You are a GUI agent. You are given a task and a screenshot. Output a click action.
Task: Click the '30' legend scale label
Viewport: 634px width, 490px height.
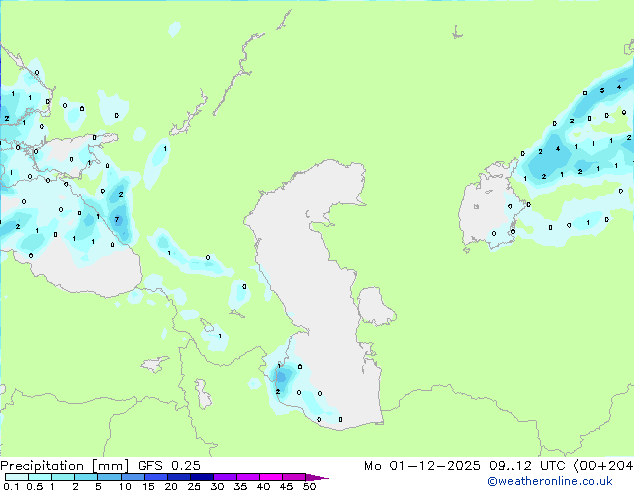pyautogui.click(x=217, y=486)
